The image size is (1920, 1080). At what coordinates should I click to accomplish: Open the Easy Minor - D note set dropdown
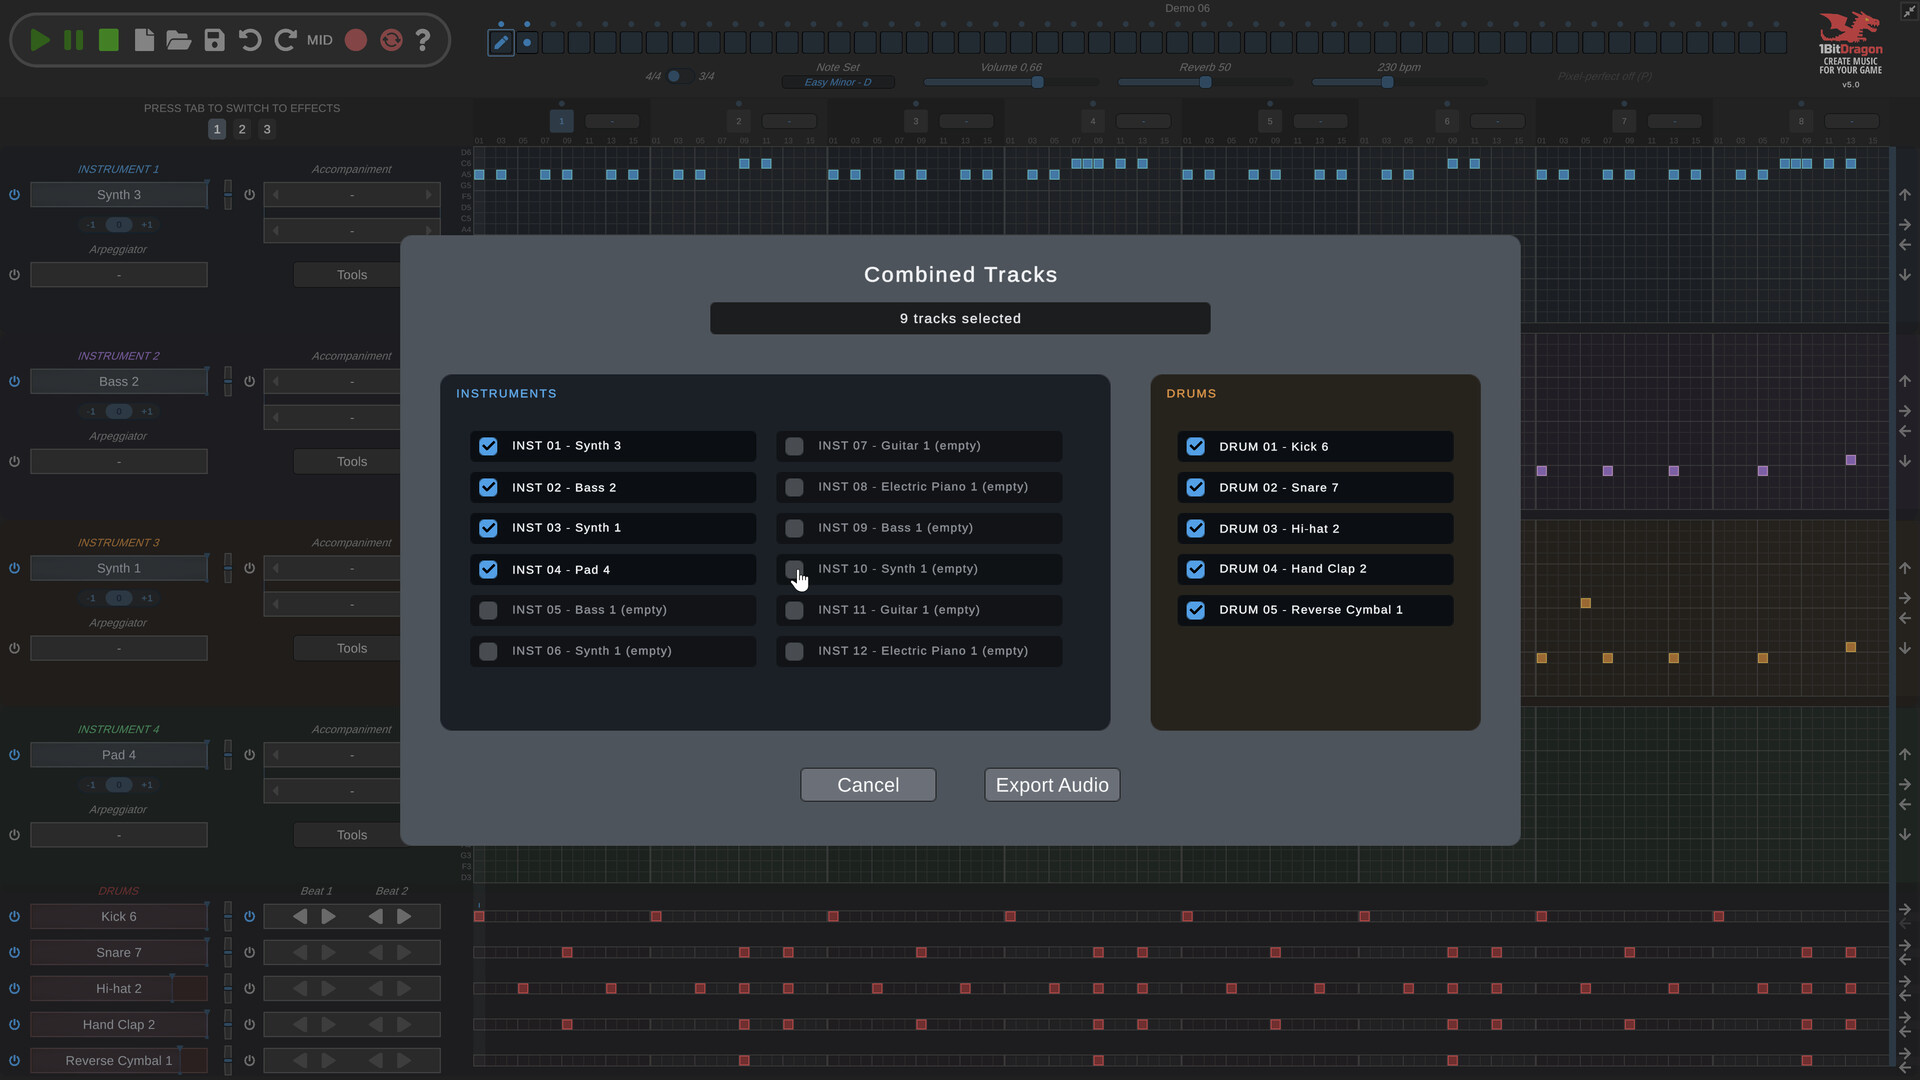click(x=838, y=82)
